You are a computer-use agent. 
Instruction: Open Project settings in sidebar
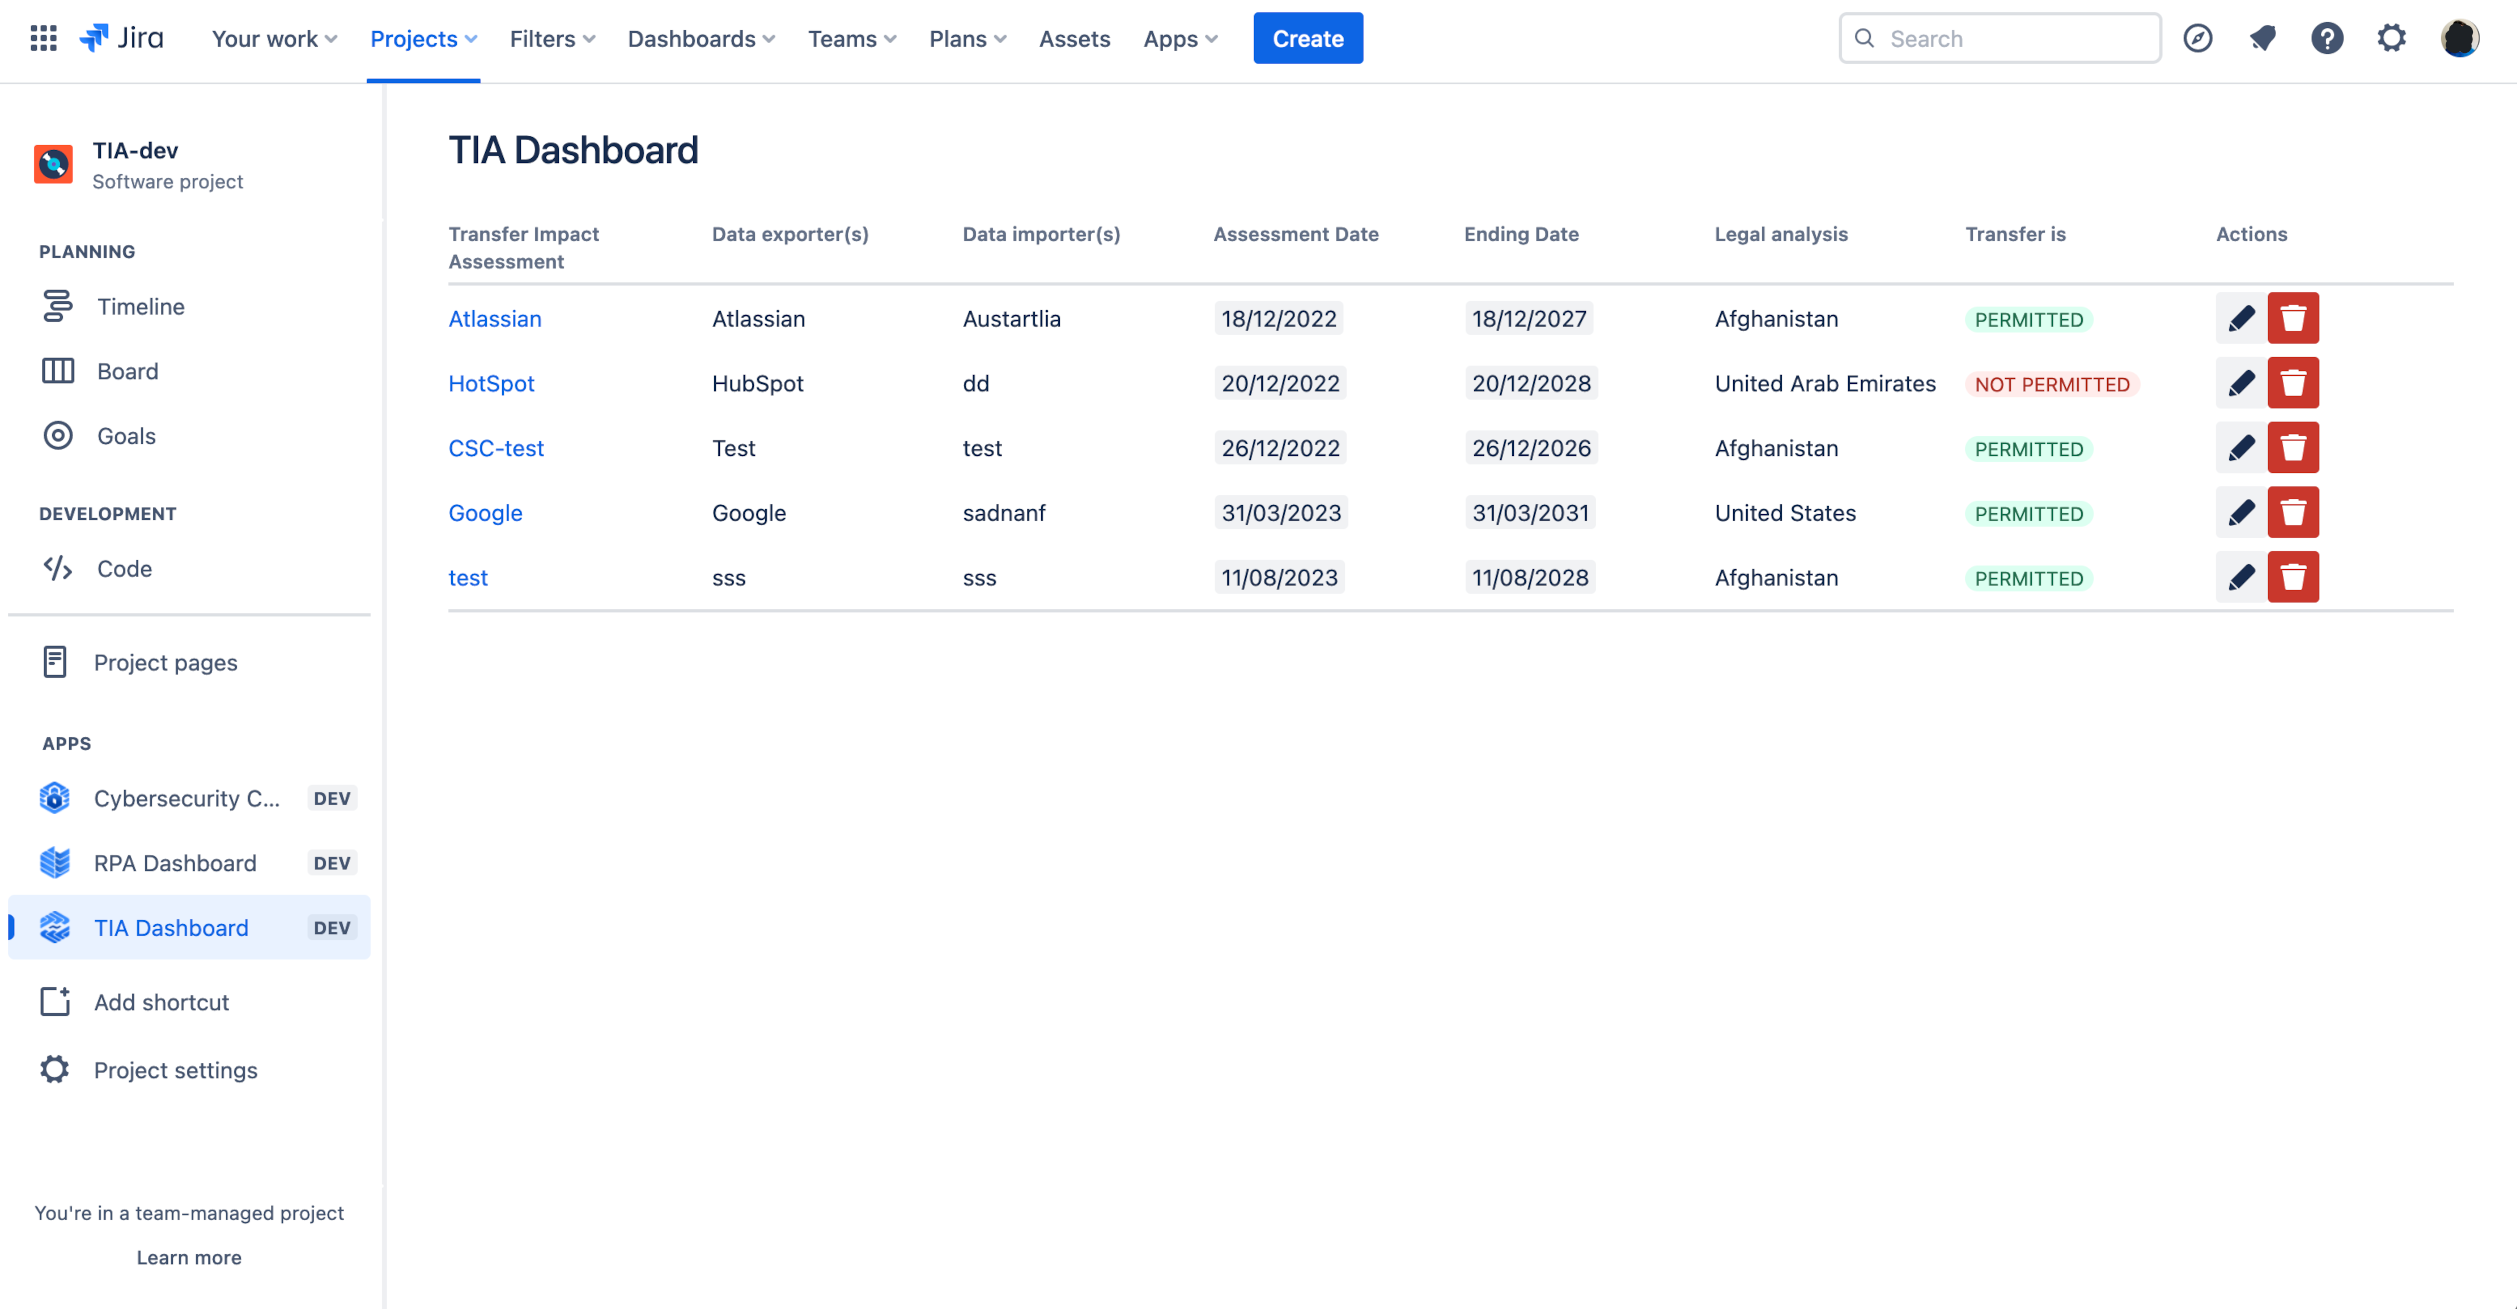189,1070
